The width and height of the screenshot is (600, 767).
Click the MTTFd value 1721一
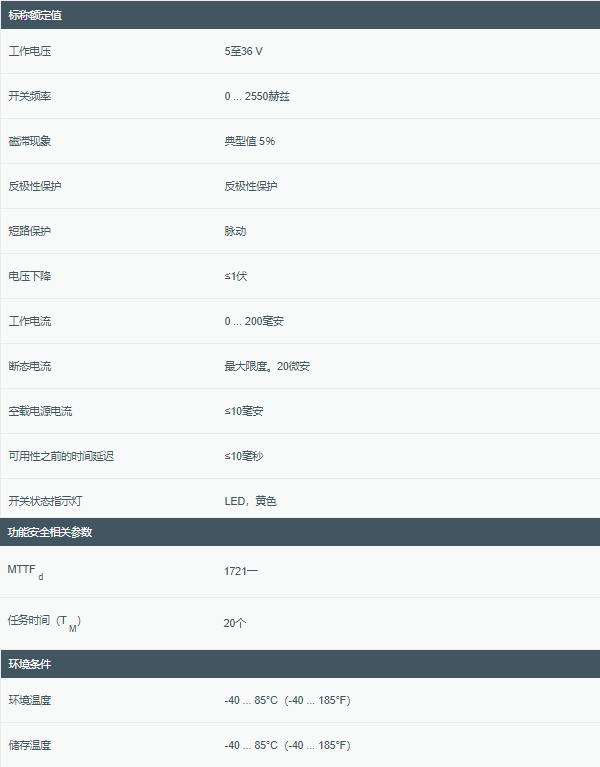[x=241, y=571]
